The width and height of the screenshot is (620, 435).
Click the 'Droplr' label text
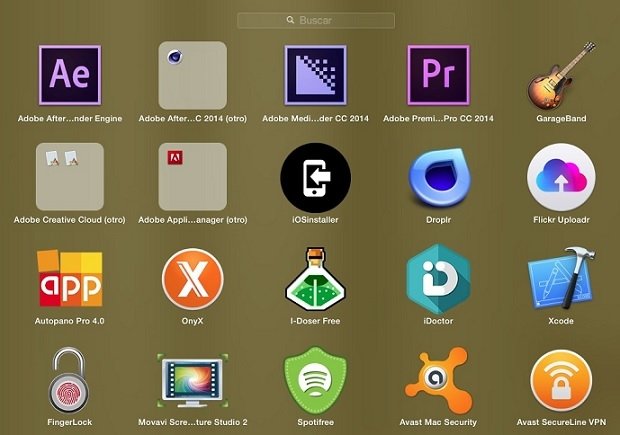pos(438,219)
